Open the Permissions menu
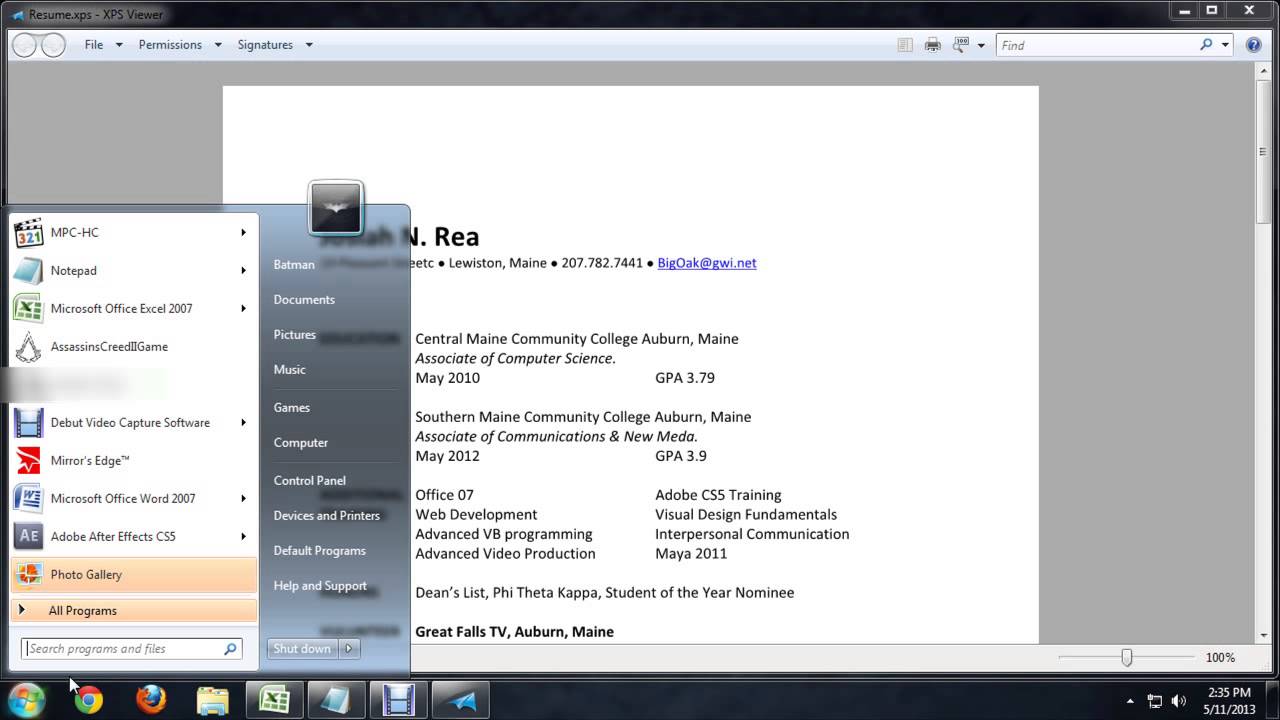Viewport: 1280px width, 720px height. (x=179, y=45)
